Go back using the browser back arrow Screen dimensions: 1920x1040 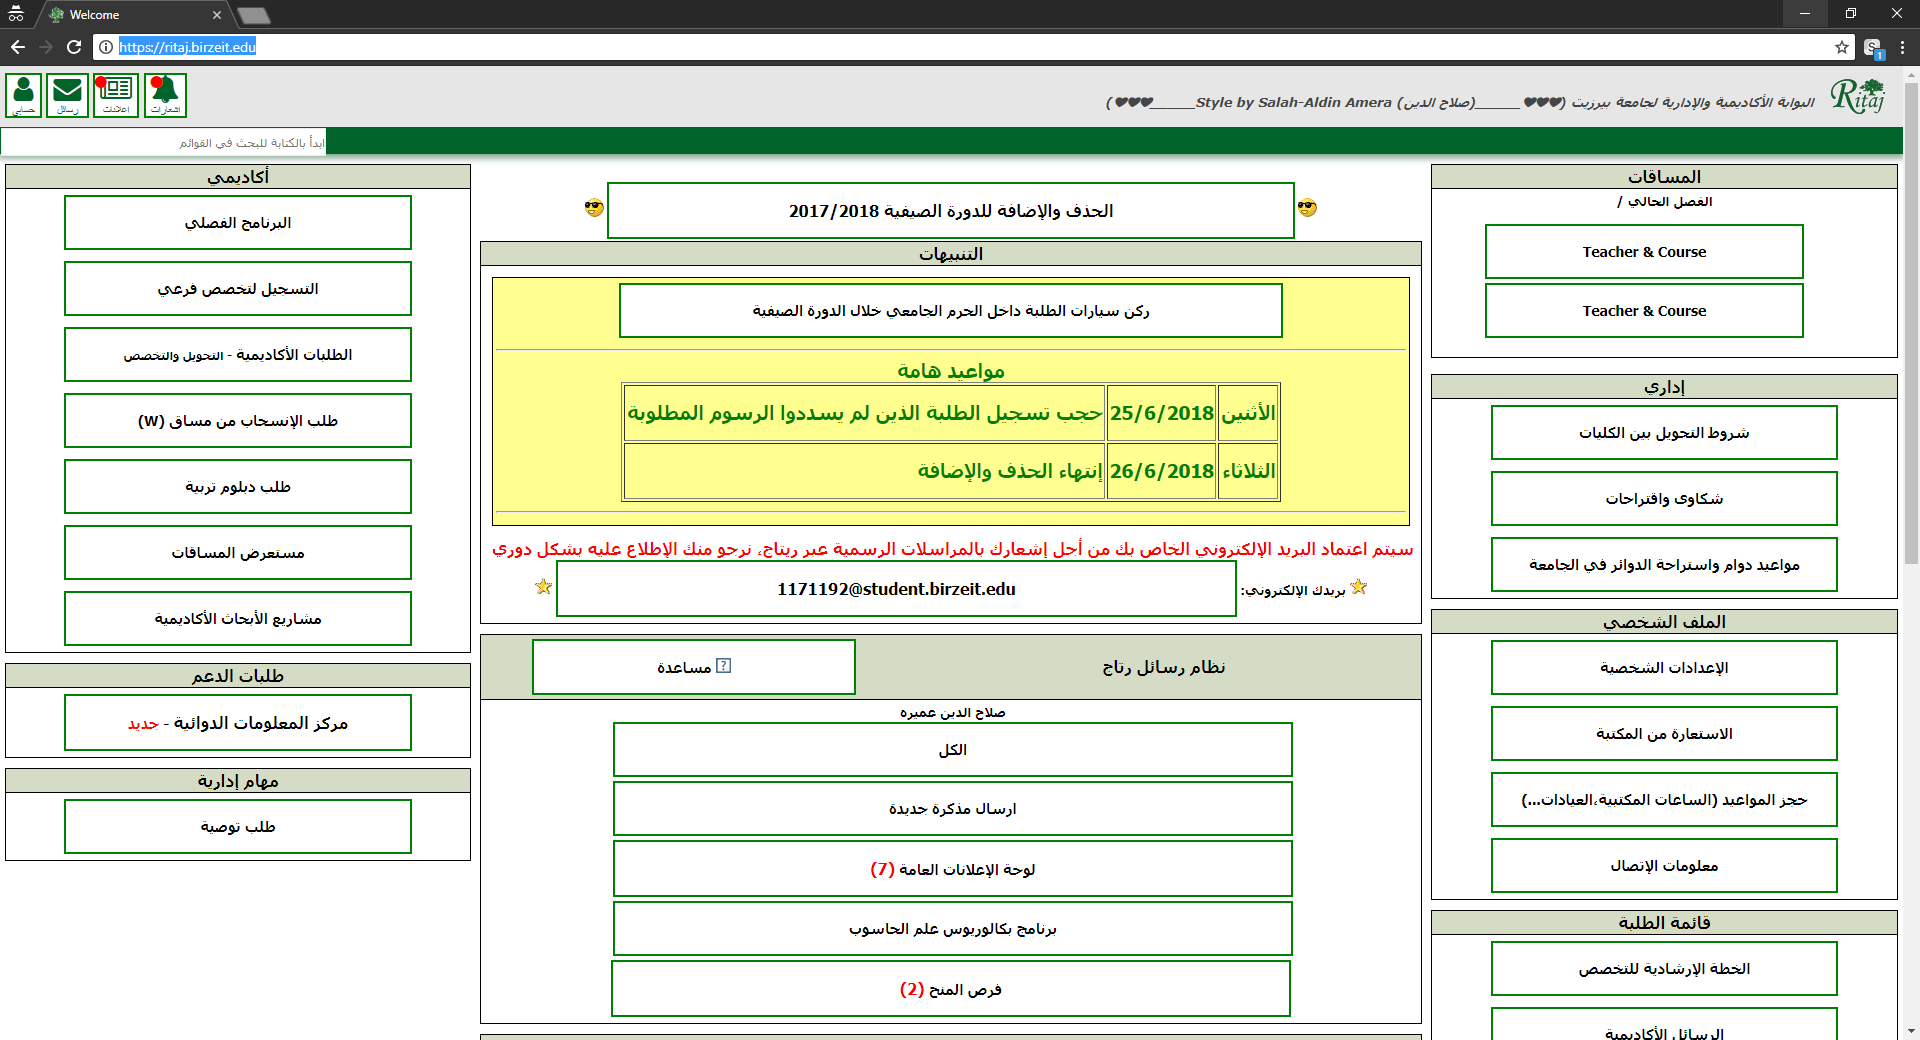18,47
